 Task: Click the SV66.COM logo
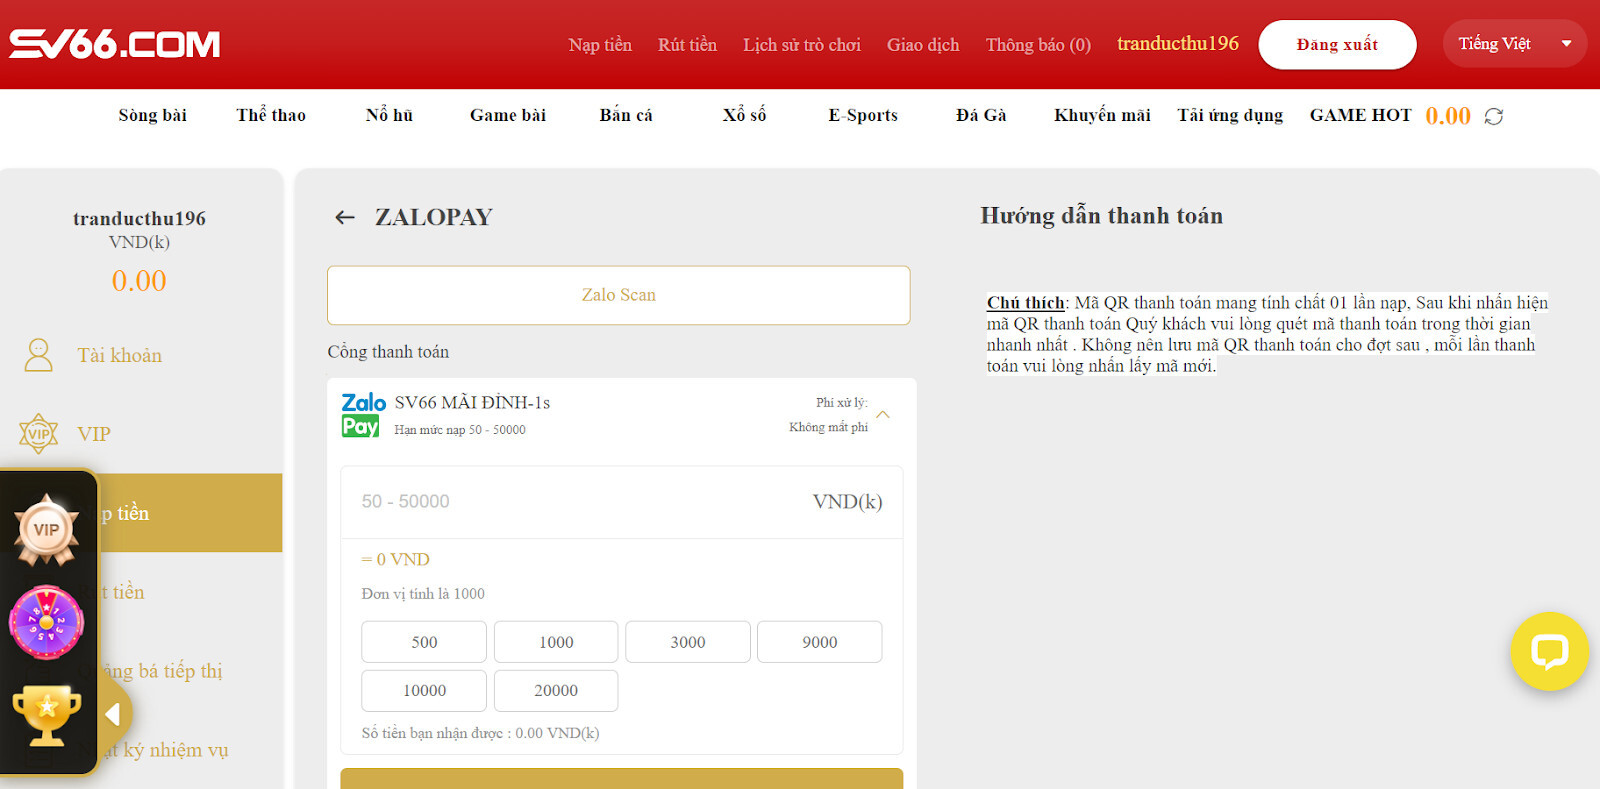[115, 44]
